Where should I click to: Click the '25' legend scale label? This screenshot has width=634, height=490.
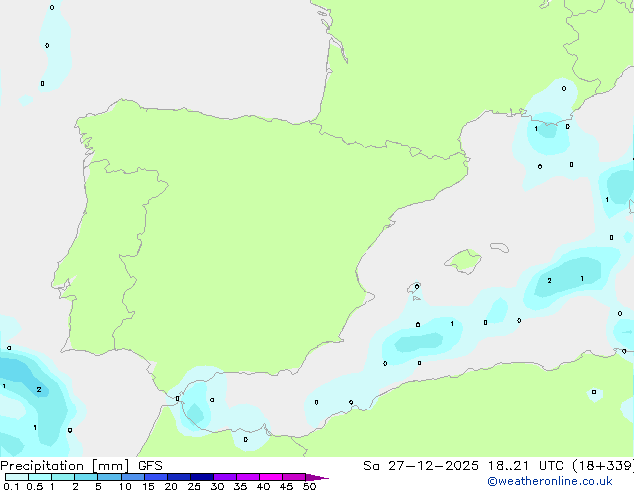click(x=194, y=486)
